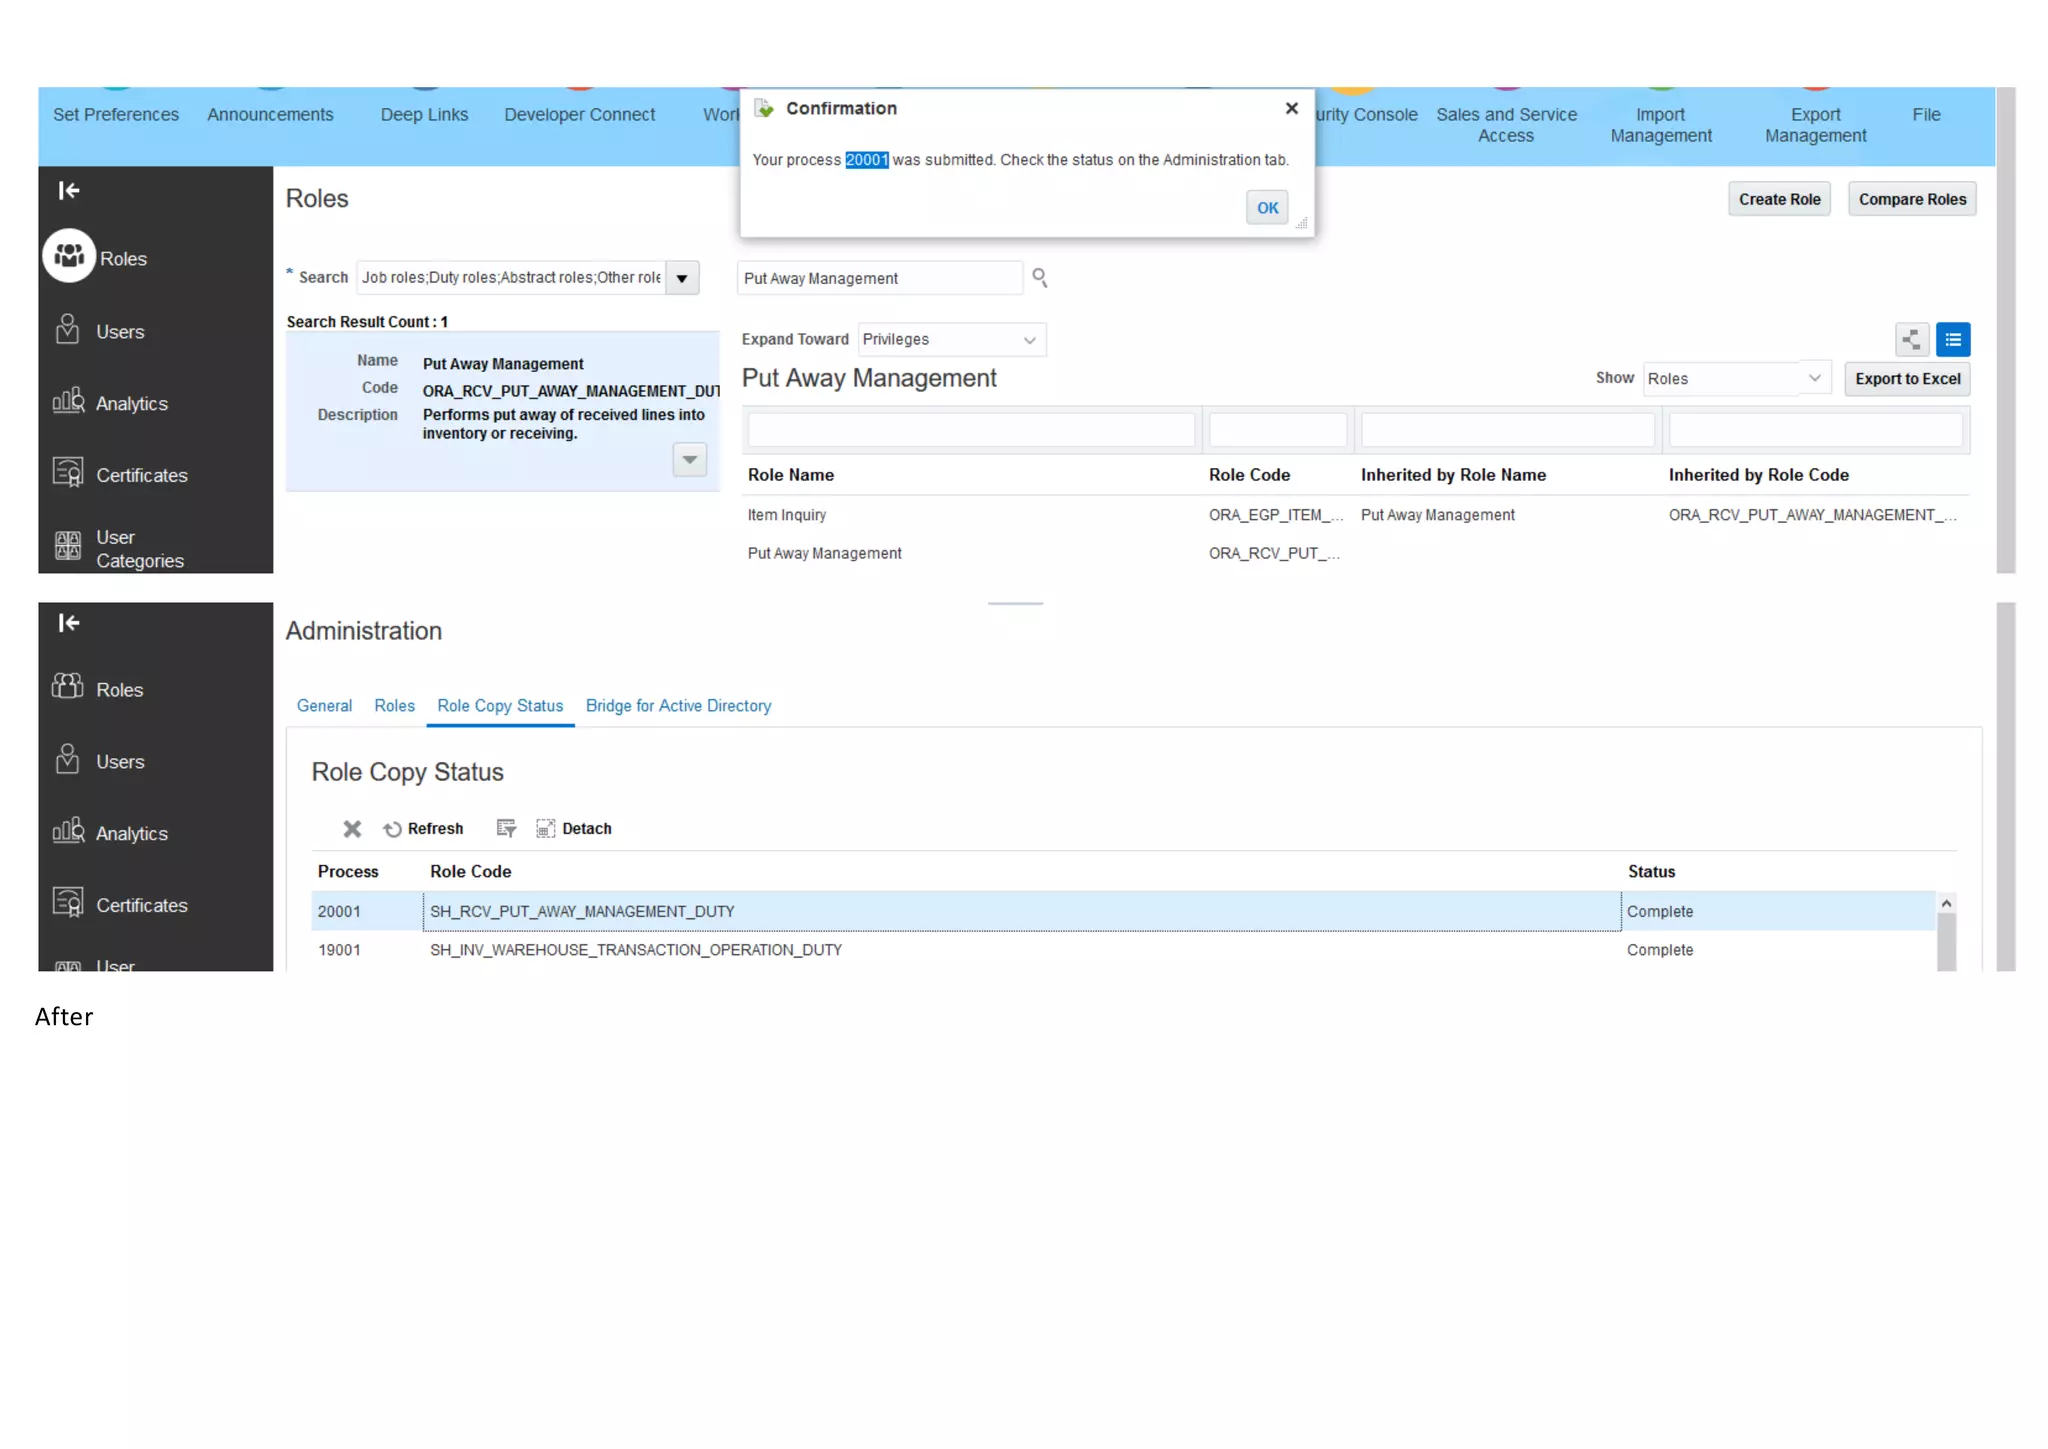Expand actions arrow on Put Away Management result
Image resolution: width=2048 pixels, height=1449 pixels.
coord(689,459)
